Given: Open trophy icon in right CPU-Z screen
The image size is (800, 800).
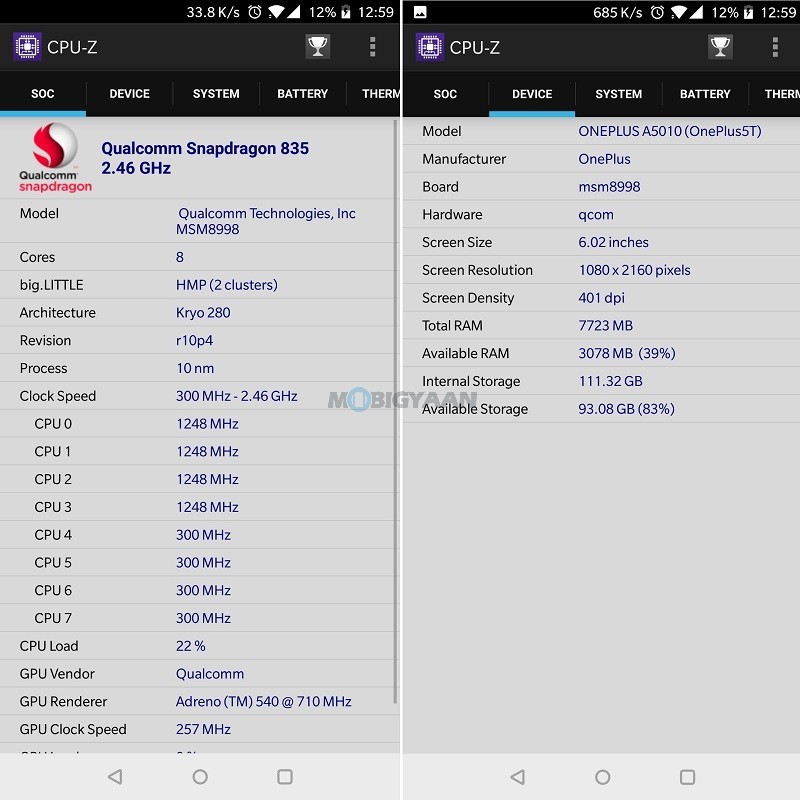Looking at the screenshot, I should [720, 47].
